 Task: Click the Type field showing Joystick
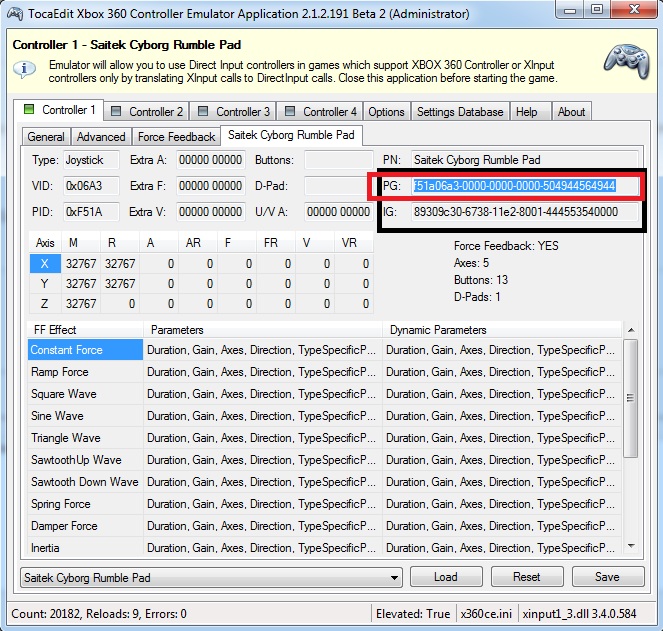[x=91, y=160]
